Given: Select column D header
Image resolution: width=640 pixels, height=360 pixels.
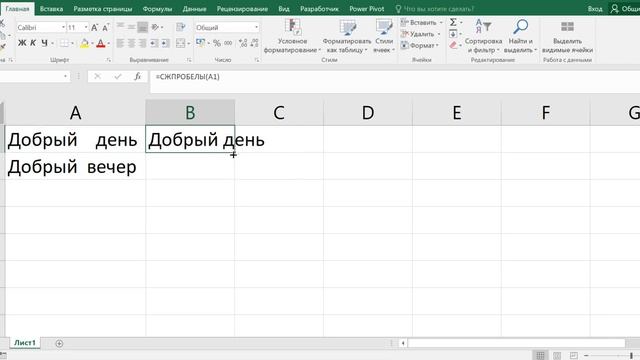Looking at the screenshot, I should pos(368,113).
